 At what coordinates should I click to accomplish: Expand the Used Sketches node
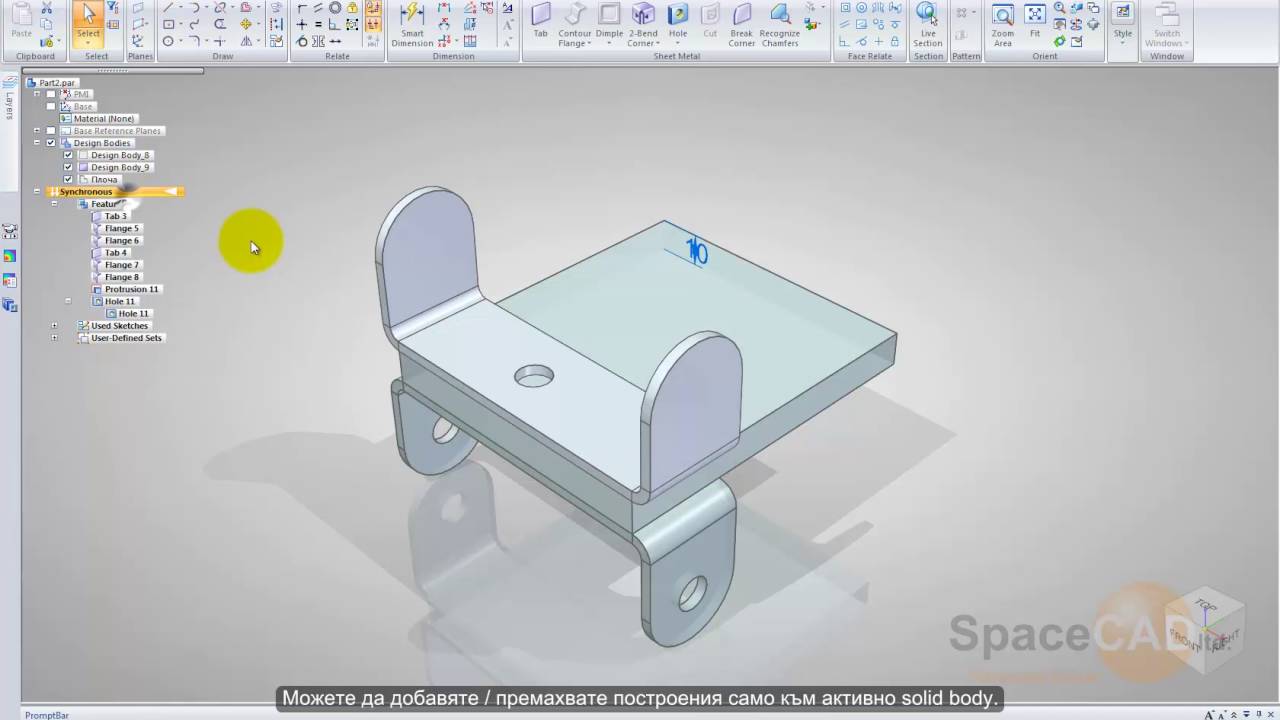pyautogui.click(x=54, y=326)
